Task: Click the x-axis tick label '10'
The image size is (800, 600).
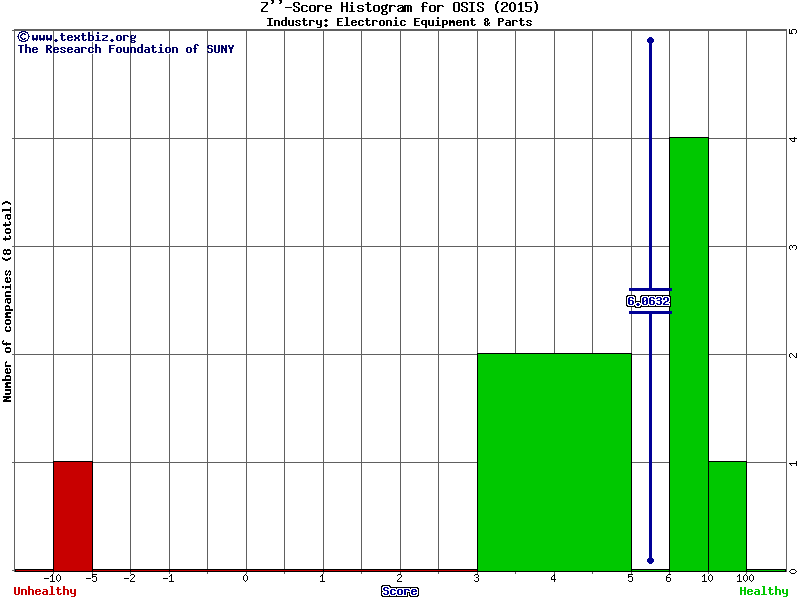Action: click(707, 579)
